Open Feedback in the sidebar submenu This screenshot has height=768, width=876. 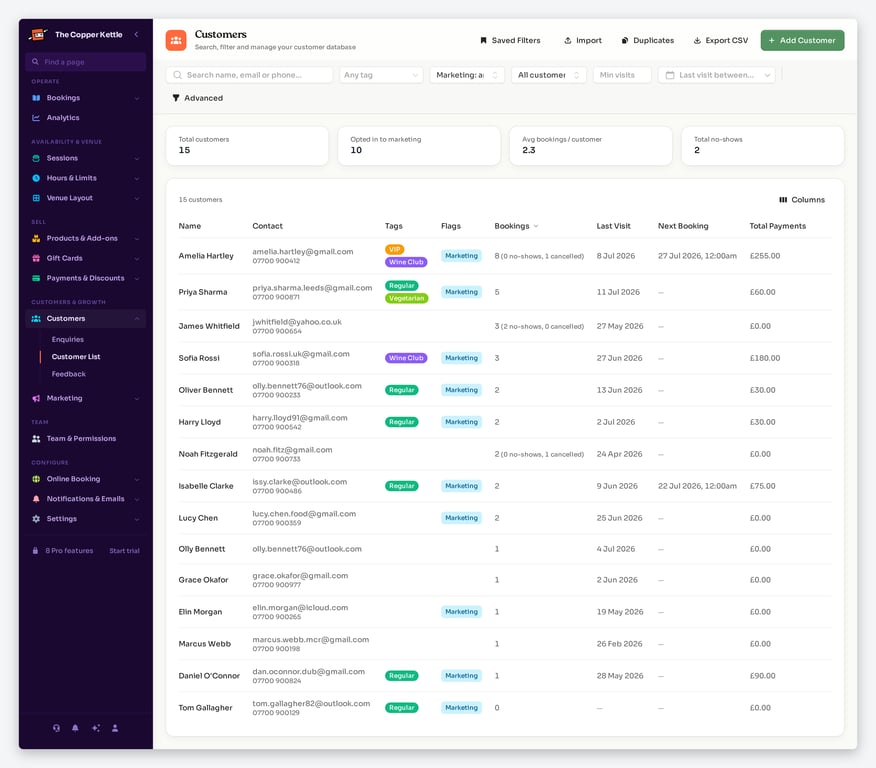click(69, 374)
